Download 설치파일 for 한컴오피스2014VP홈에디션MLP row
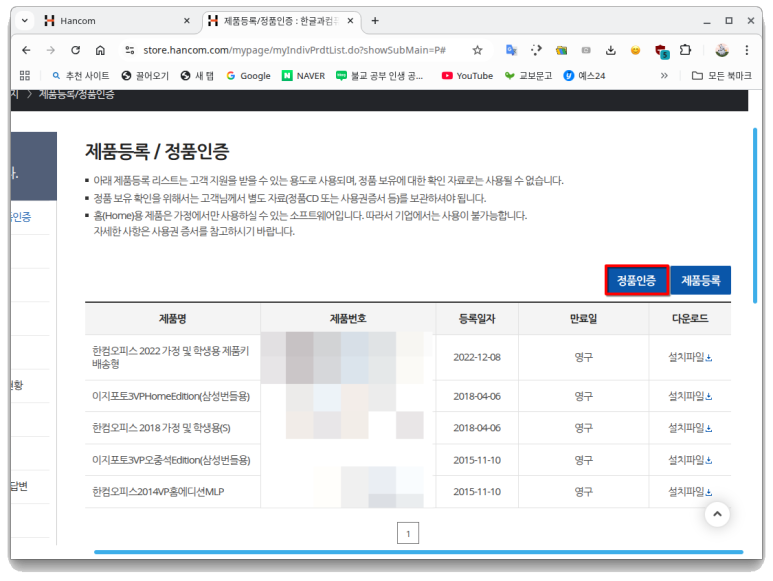 pyautogui.click(x=690, y=491)
